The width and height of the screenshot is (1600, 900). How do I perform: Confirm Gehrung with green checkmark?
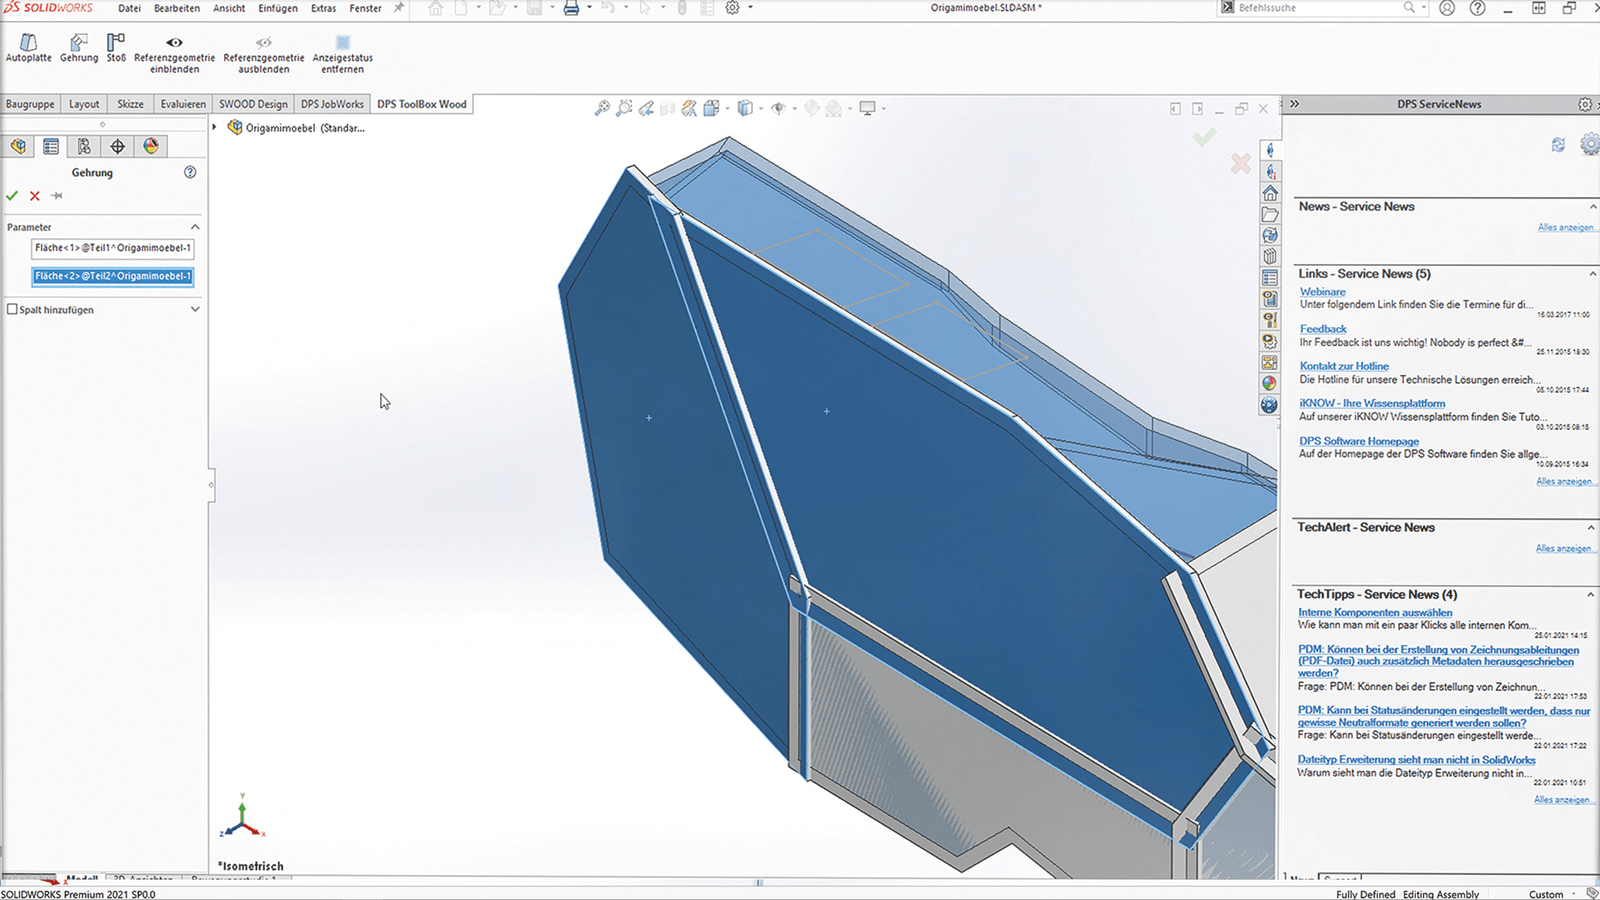click(x=12, y=196)
